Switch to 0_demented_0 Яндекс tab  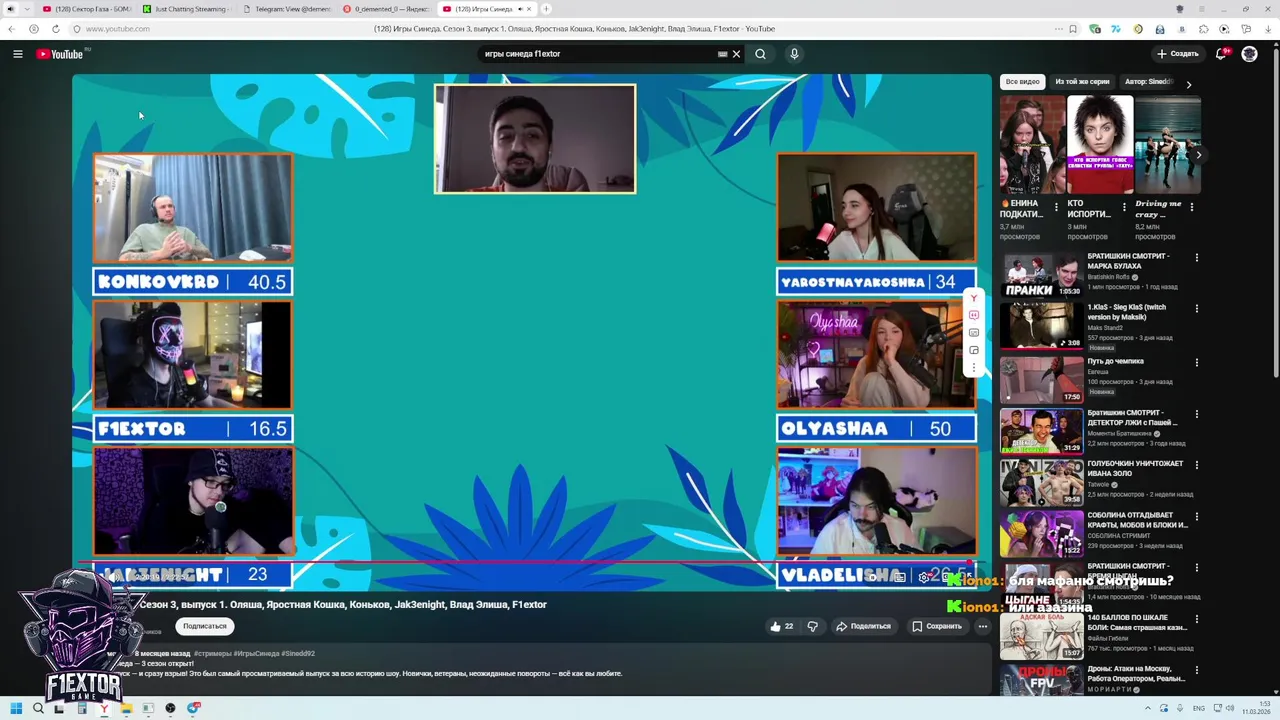[x=386, y=9]
